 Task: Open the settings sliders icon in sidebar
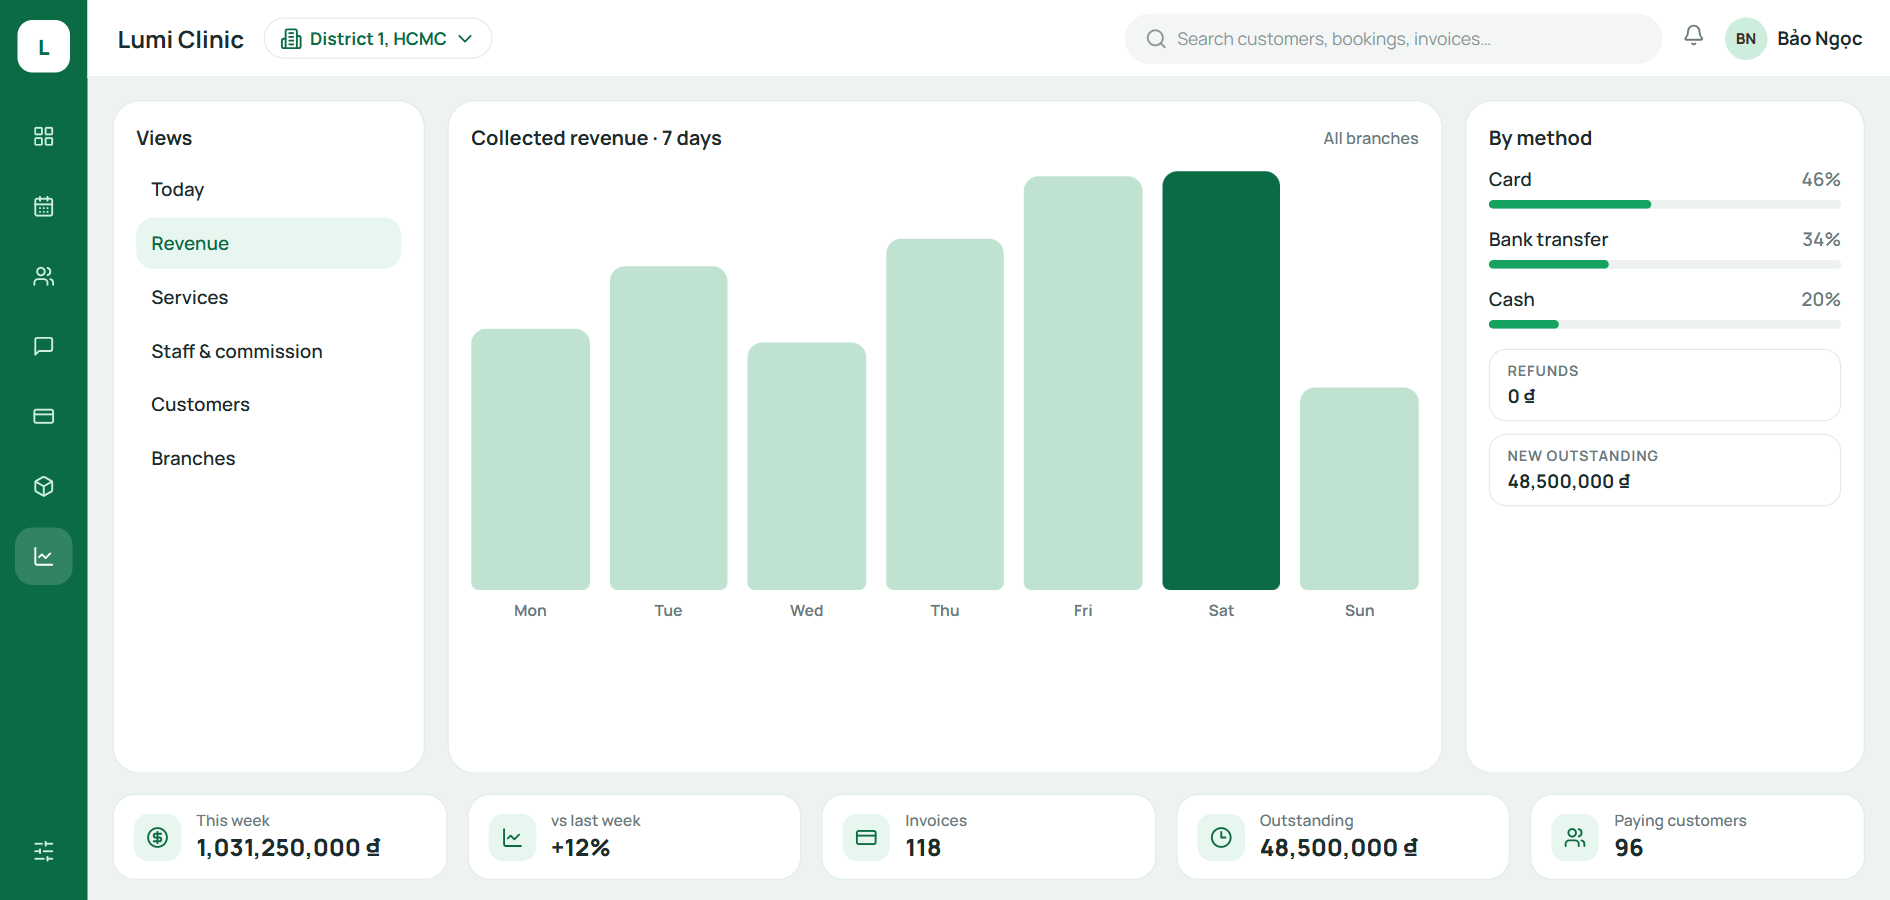click(x=43, y=851)
